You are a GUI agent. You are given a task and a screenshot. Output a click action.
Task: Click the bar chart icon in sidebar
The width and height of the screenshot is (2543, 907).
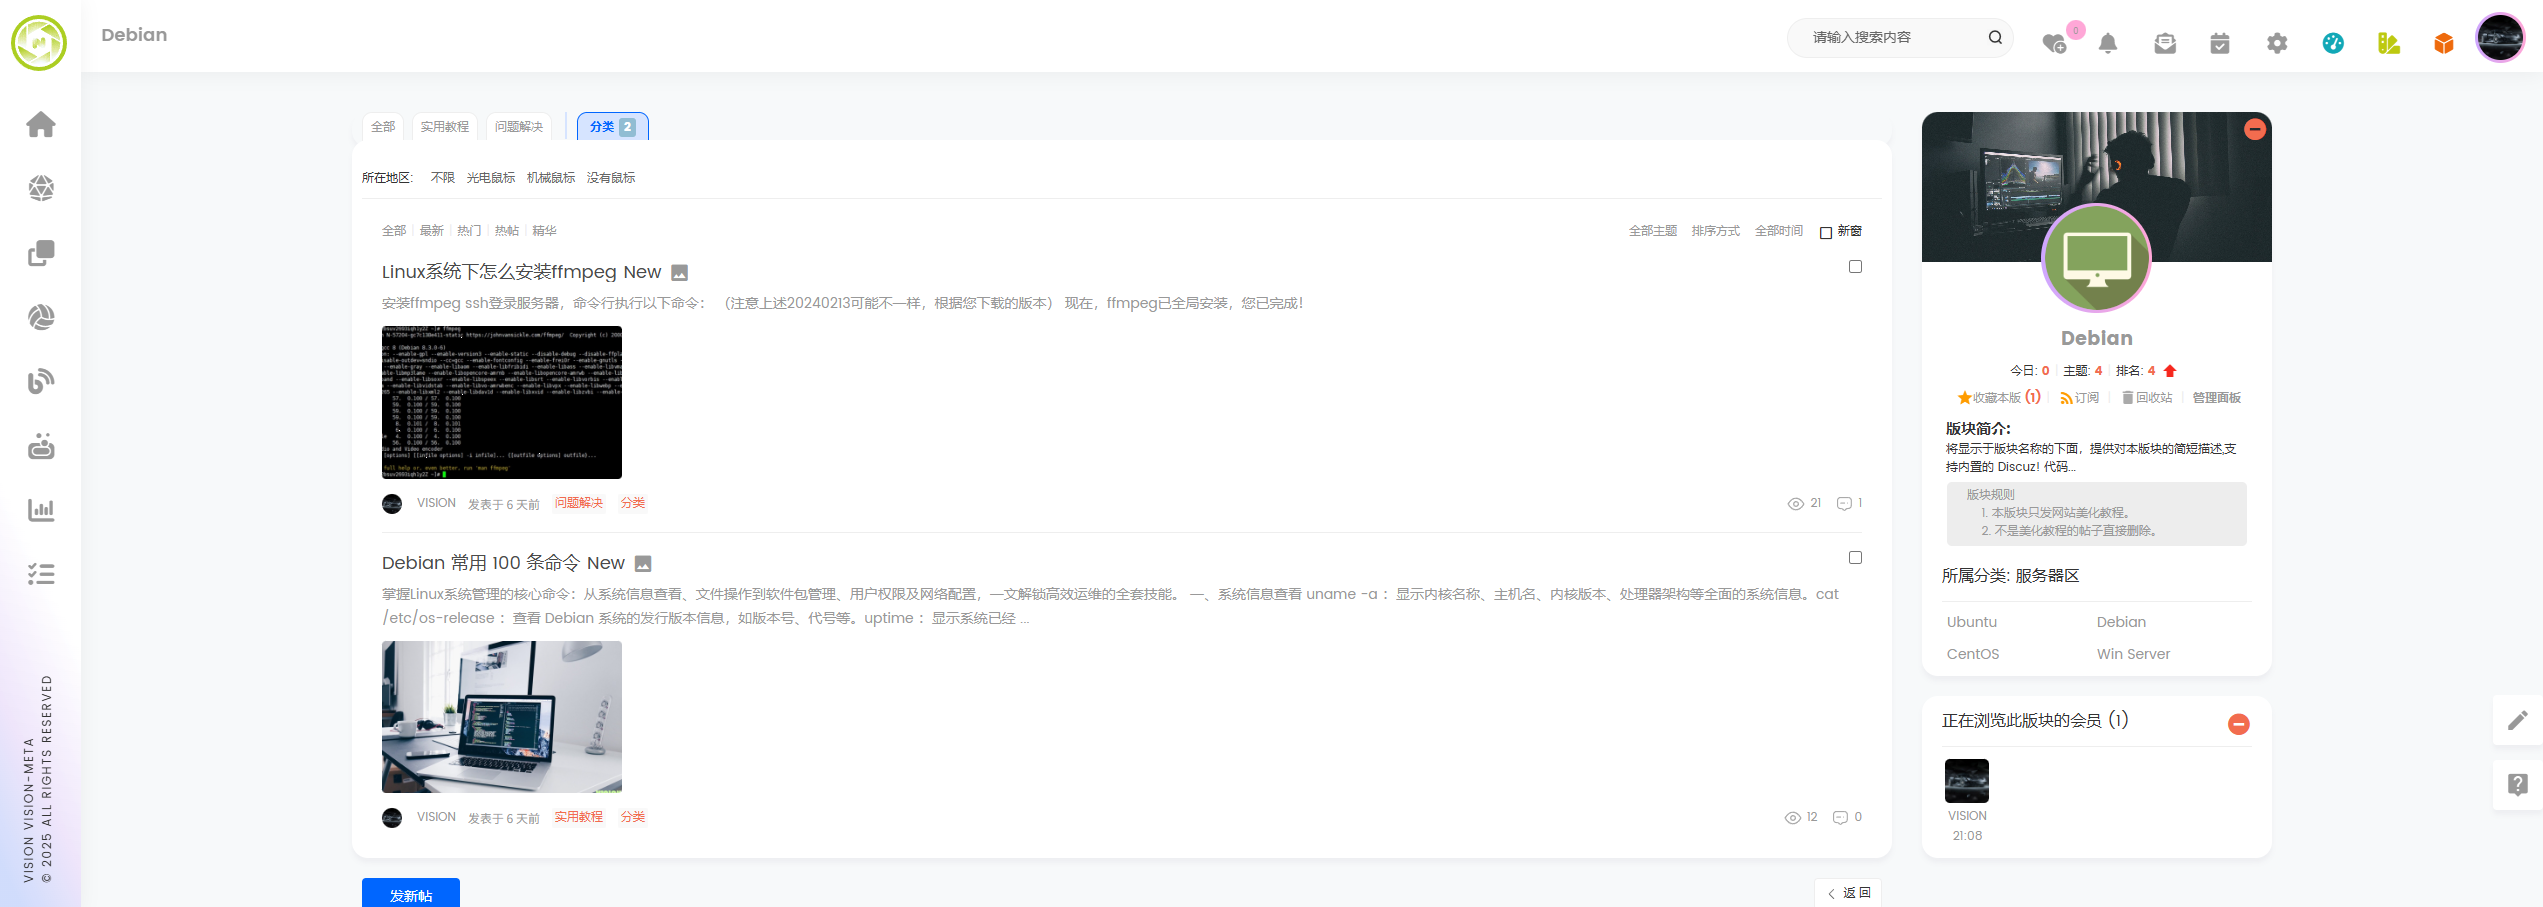tap(41, 510)
